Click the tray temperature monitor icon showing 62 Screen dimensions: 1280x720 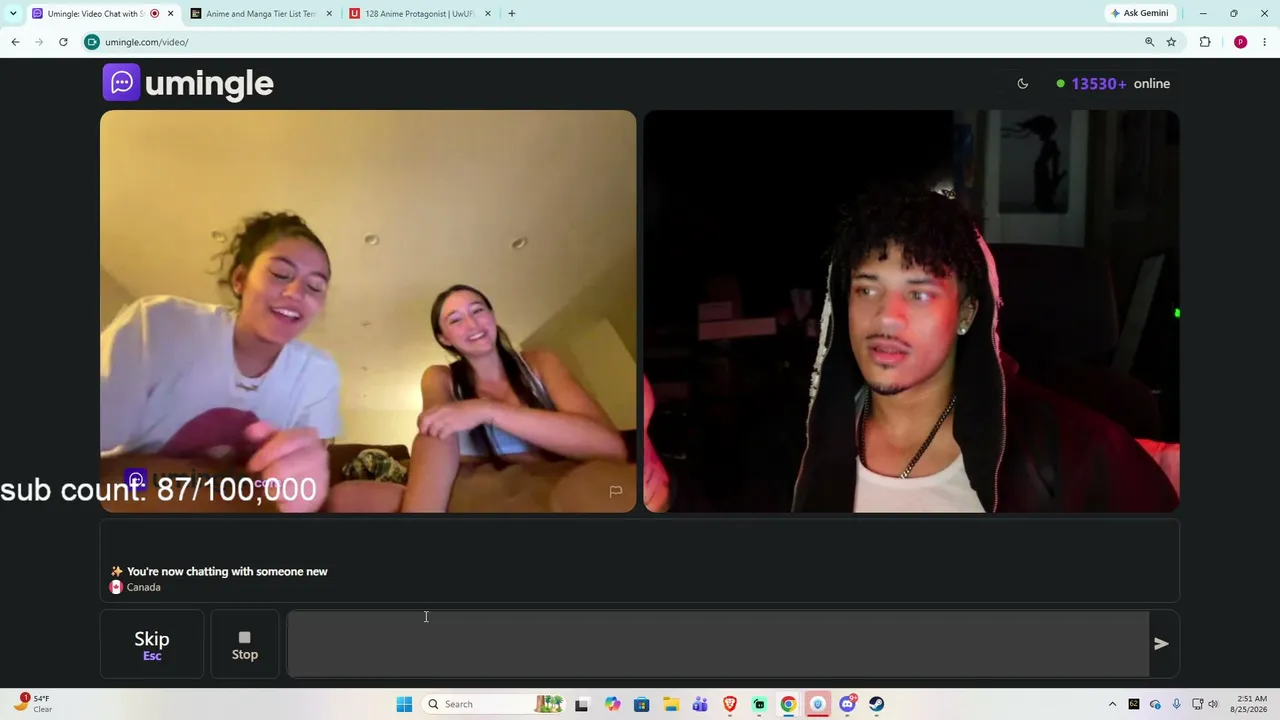pyautogui.click(x=1133, y=704)
